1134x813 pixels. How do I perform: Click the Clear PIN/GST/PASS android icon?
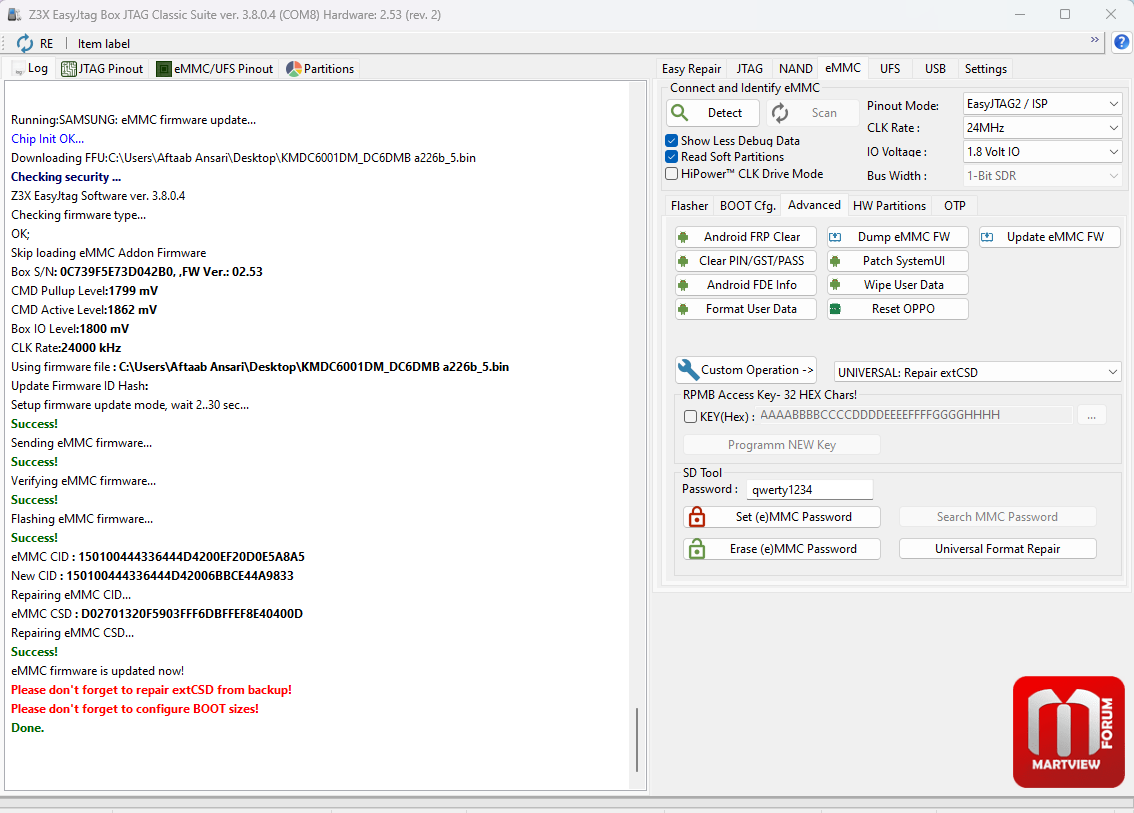[x=683, y=260]
